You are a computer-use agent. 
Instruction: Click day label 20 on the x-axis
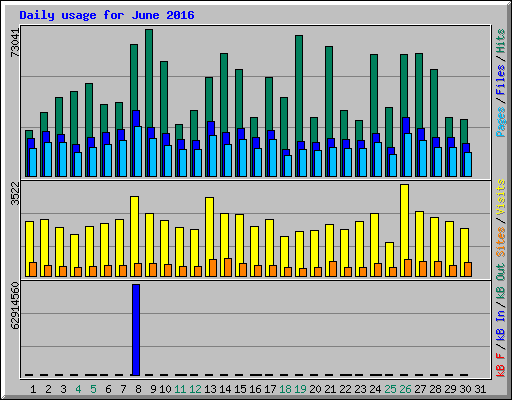(315, 389)
